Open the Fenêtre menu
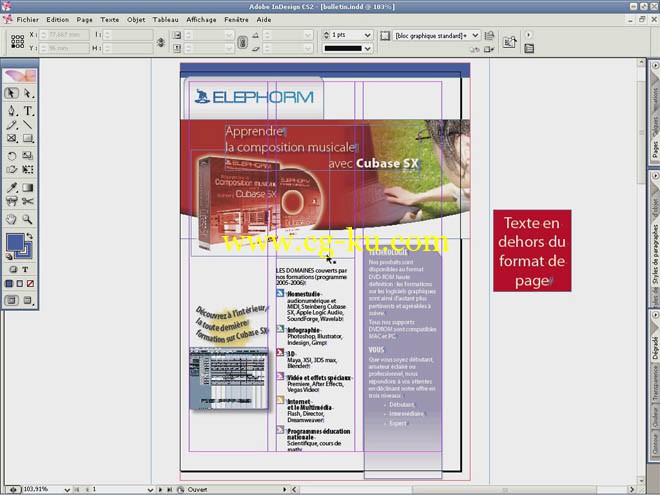This screenshot has height=495, width=660. [236, 20]
